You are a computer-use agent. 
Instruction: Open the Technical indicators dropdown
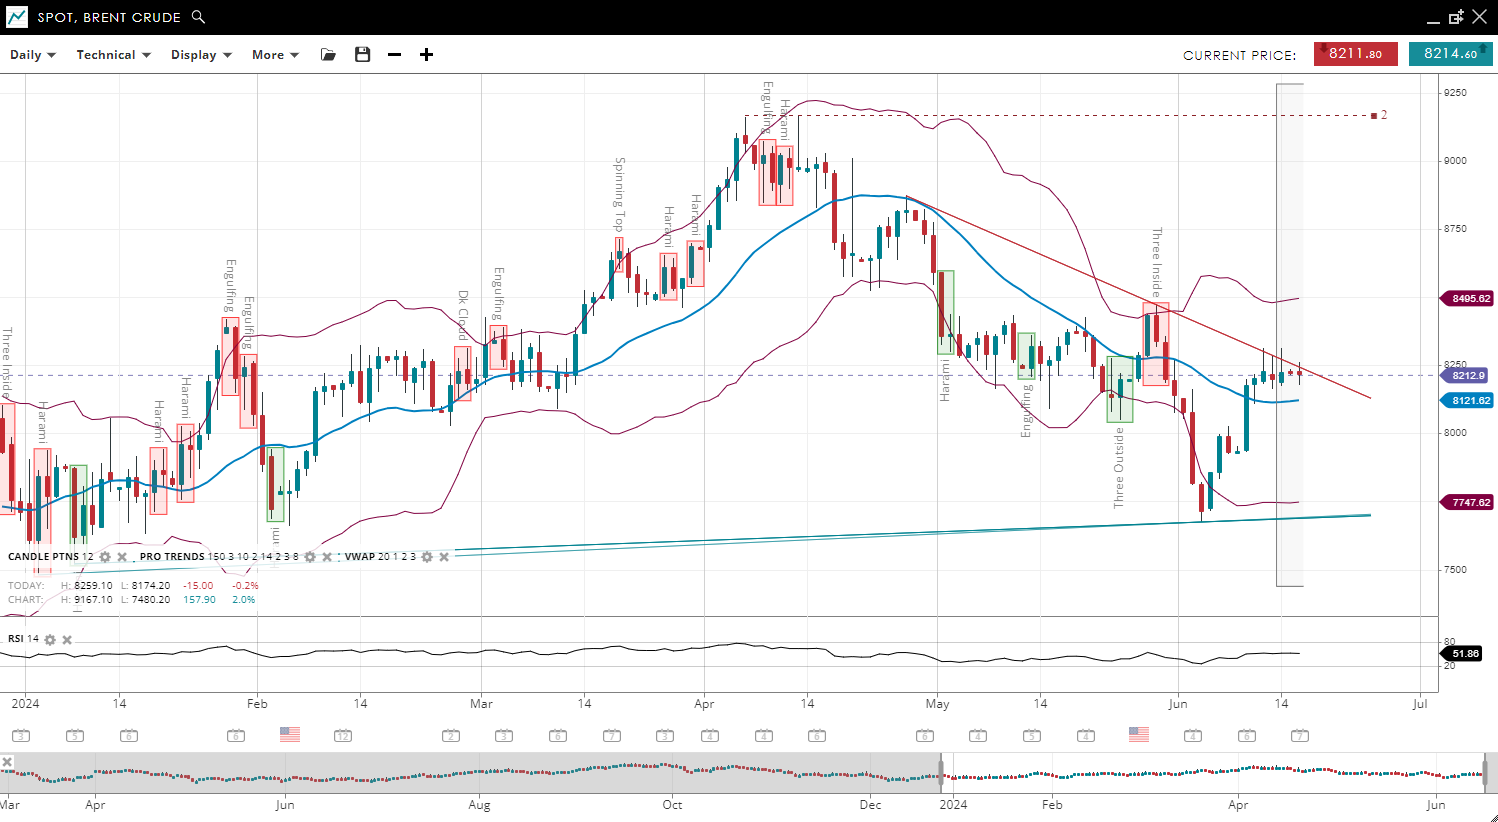[113, 55]
